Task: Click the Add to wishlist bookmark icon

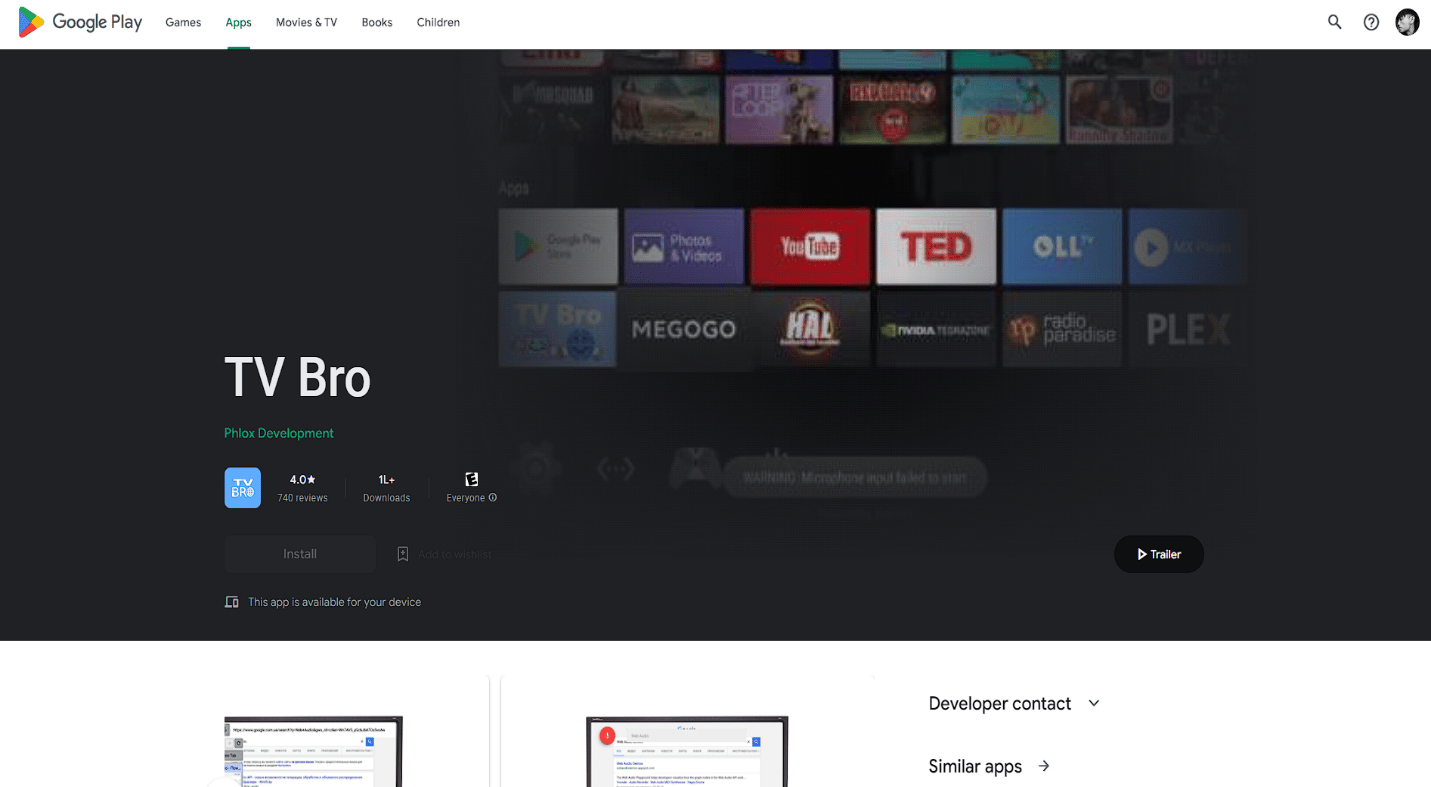Action: (x=403, y=554)
